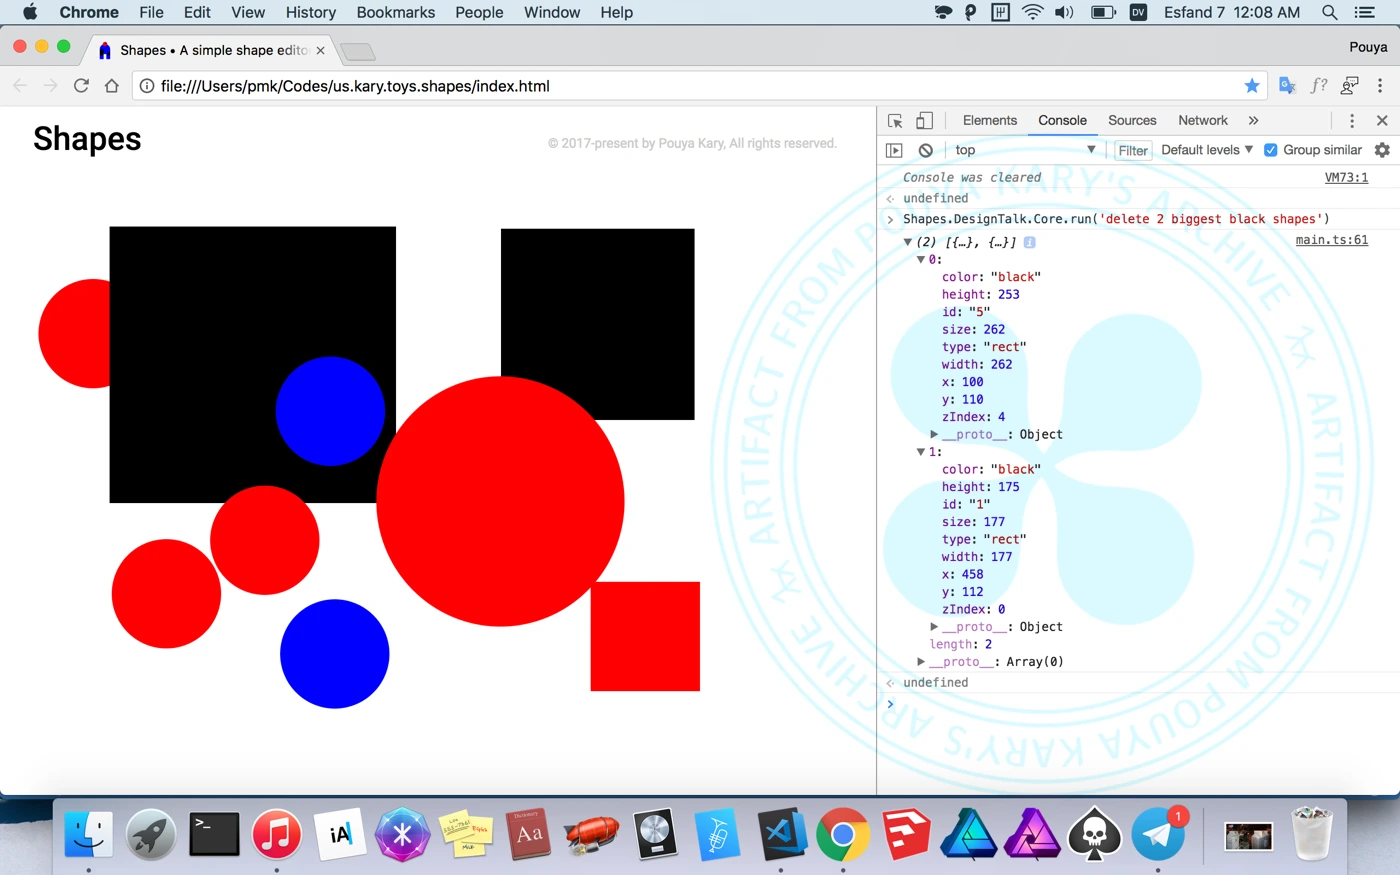The width and height of the screenshot is (1400, 875).
Task: Reload the page
Action: tap(81, 86)
